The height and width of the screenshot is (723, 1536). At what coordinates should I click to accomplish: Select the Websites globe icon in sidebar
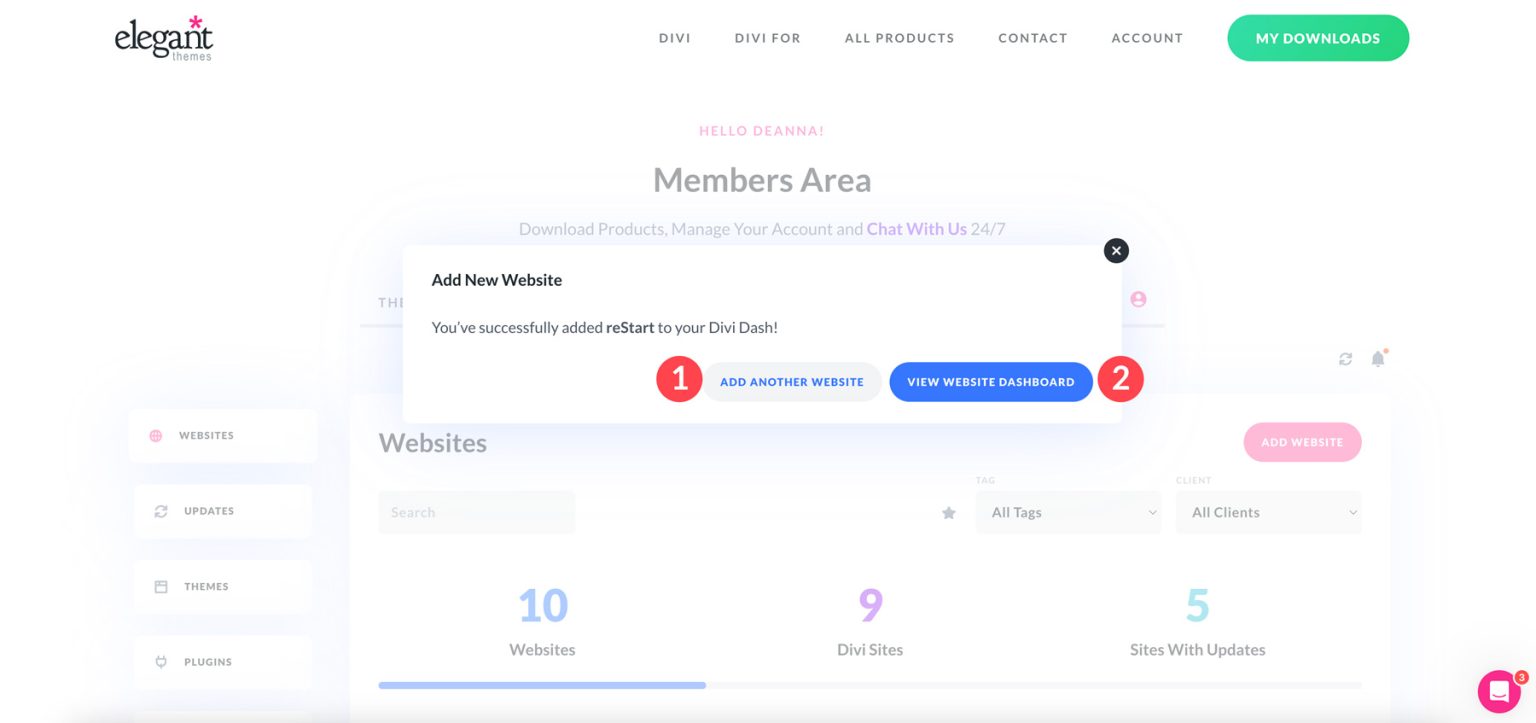click(157, 435)
